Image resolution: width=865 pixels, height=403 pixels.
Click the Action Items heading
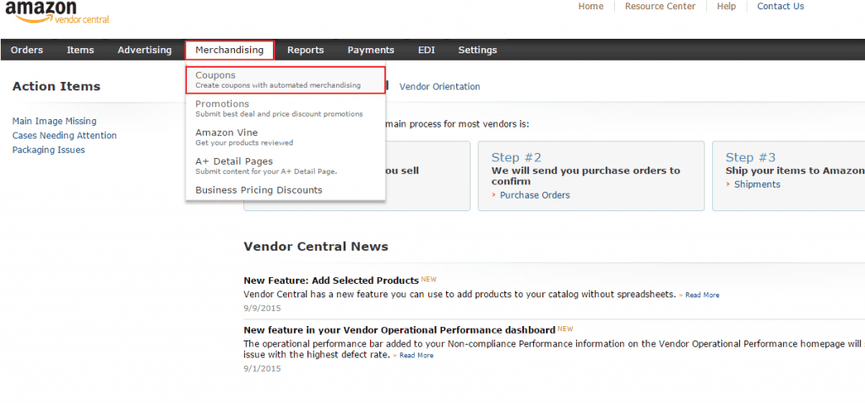click(56, 87)
